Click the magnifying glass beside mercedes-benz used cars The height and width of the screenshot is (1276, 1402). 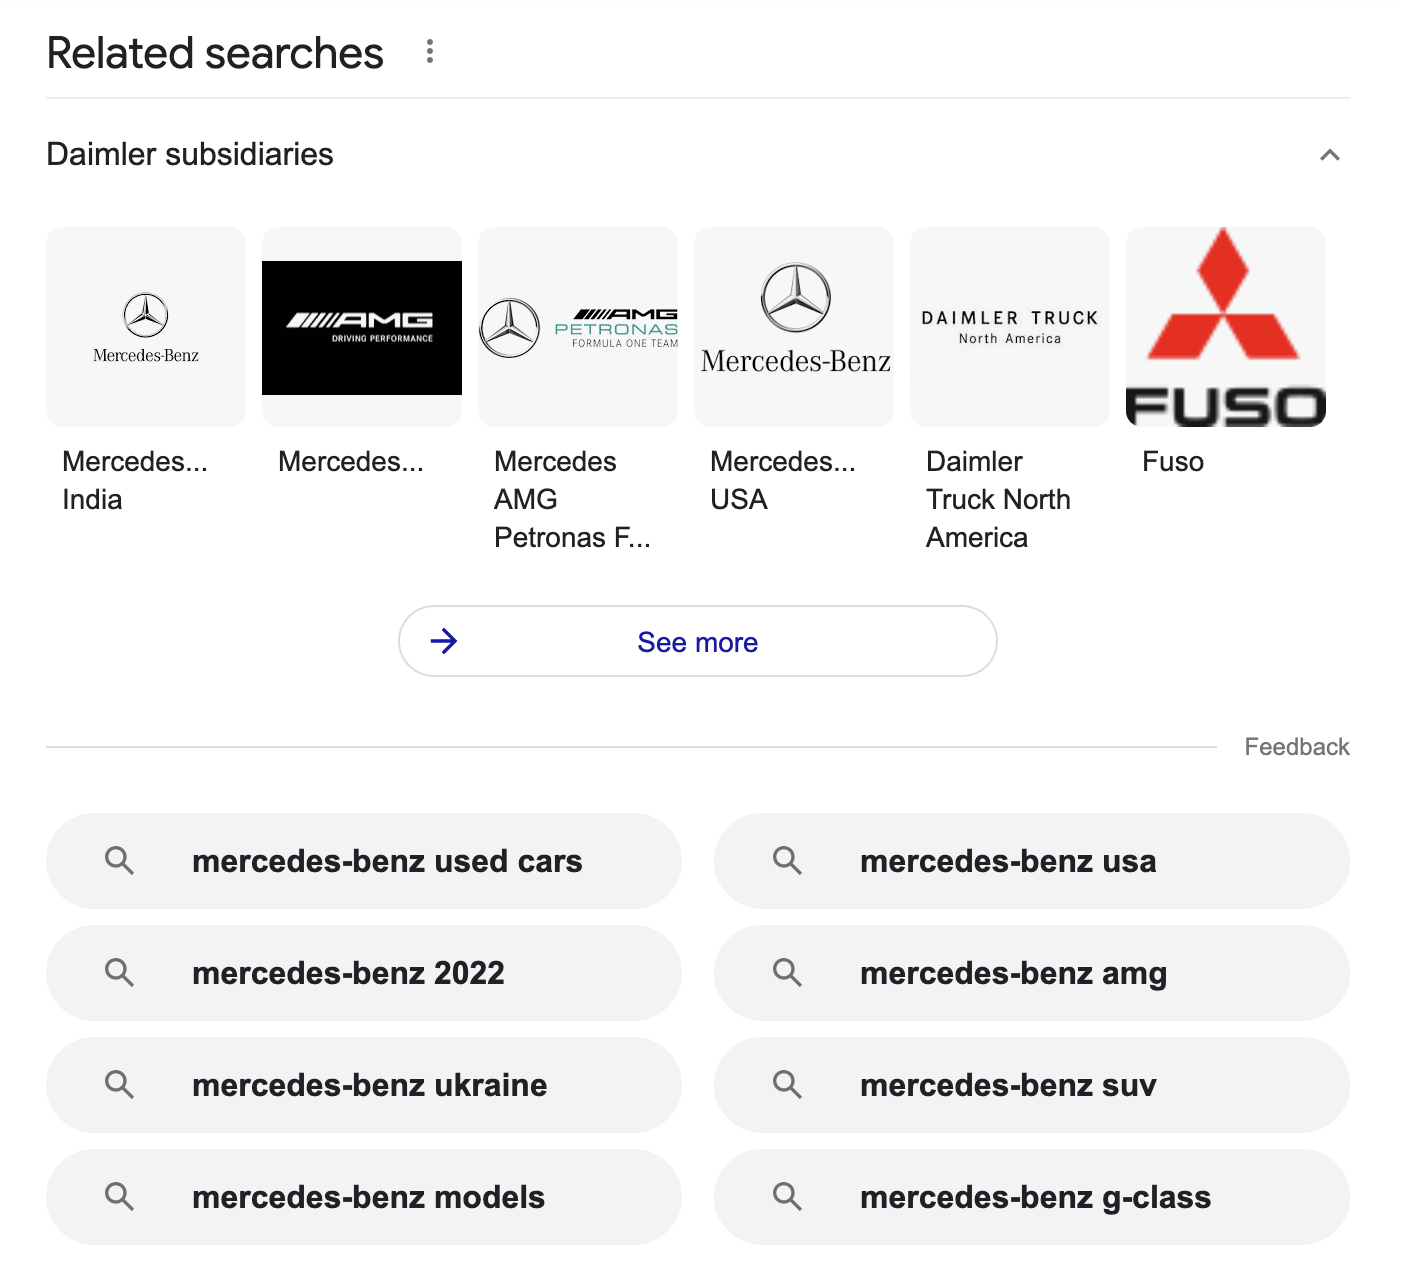point(120,861)
